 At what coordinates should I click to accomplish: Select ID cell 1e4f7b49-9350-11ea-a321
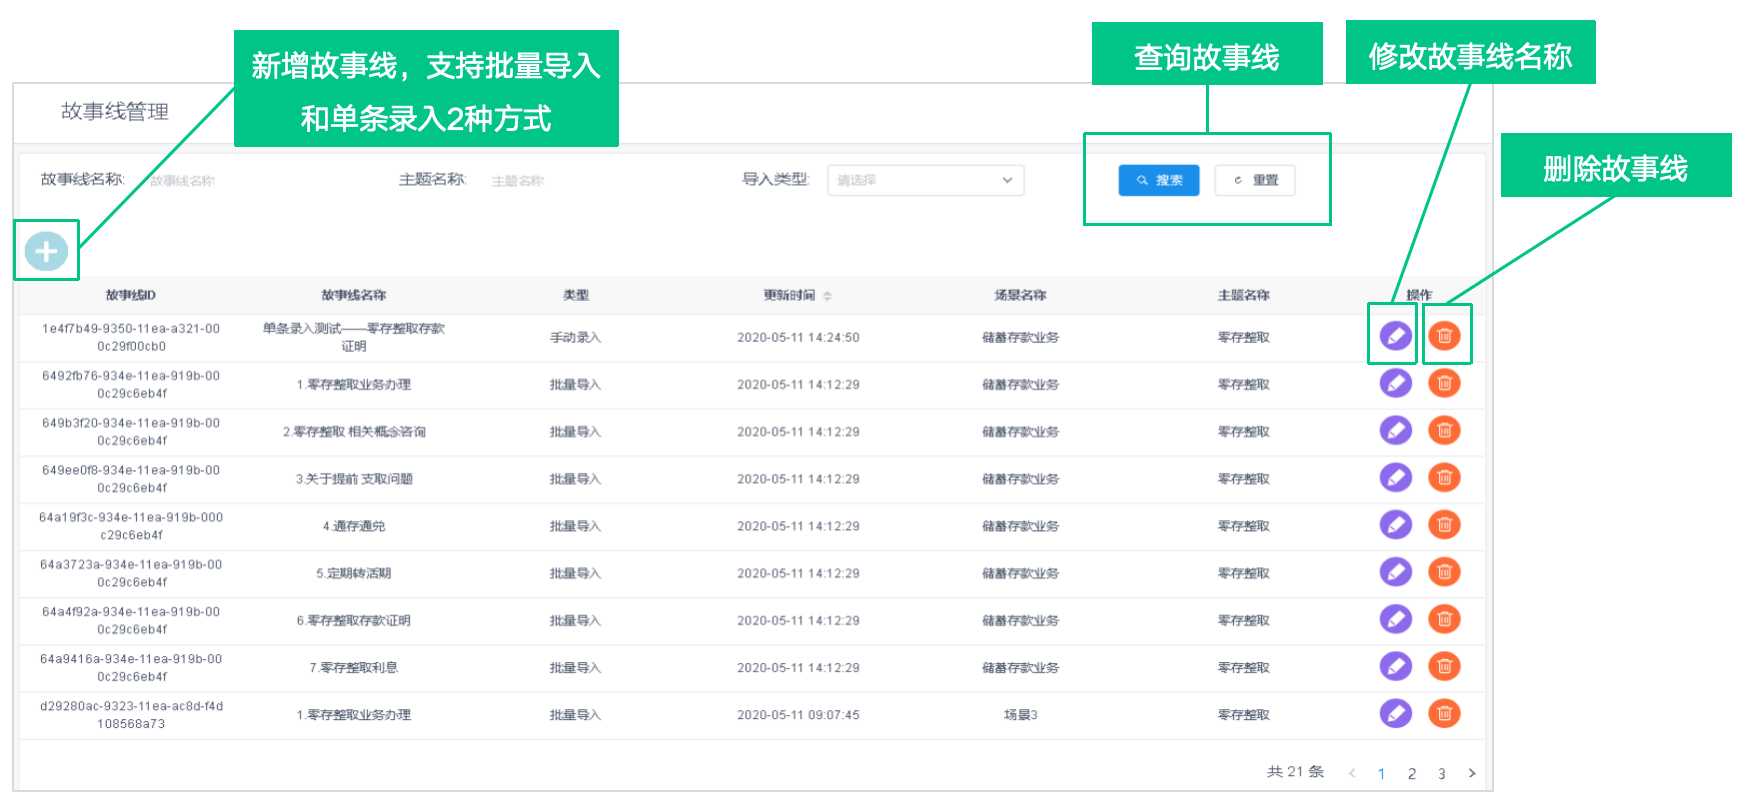tap(131, 337)
